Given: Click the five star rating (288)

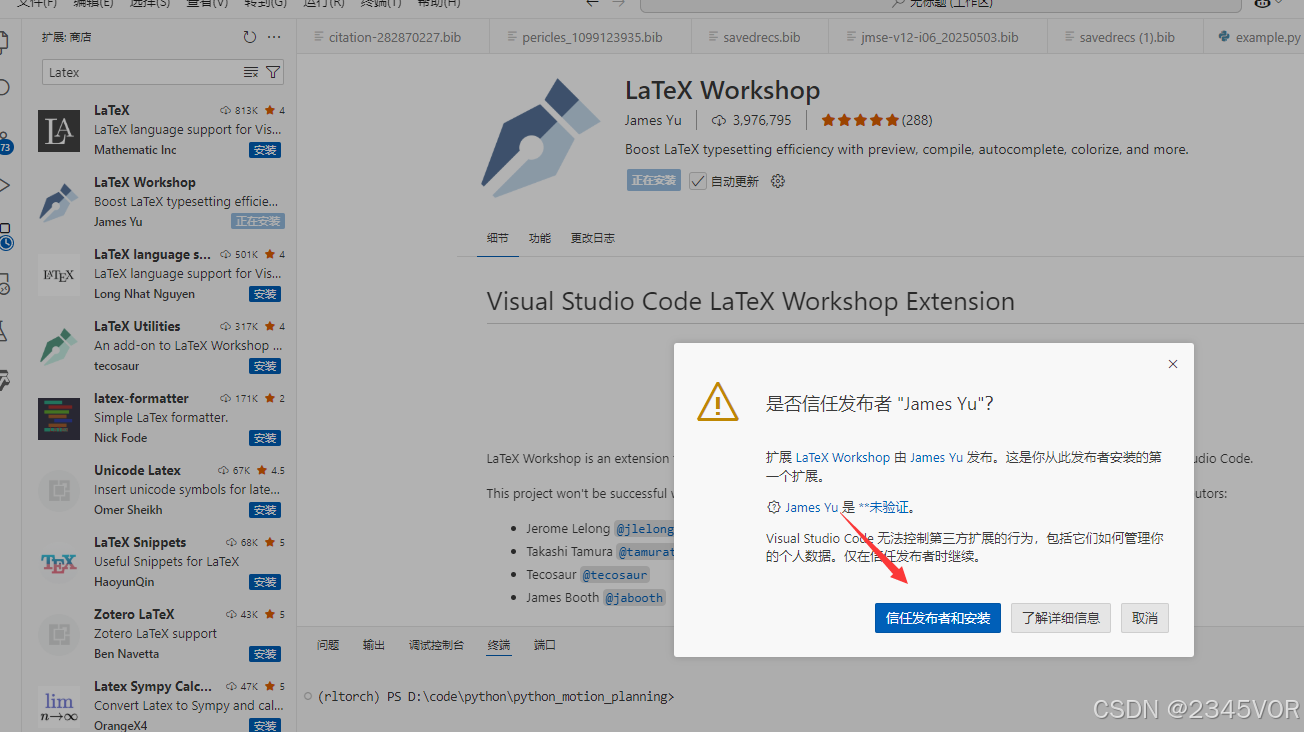Looking at the screenshot, I should pyautogui.click(x=877, y=120).
